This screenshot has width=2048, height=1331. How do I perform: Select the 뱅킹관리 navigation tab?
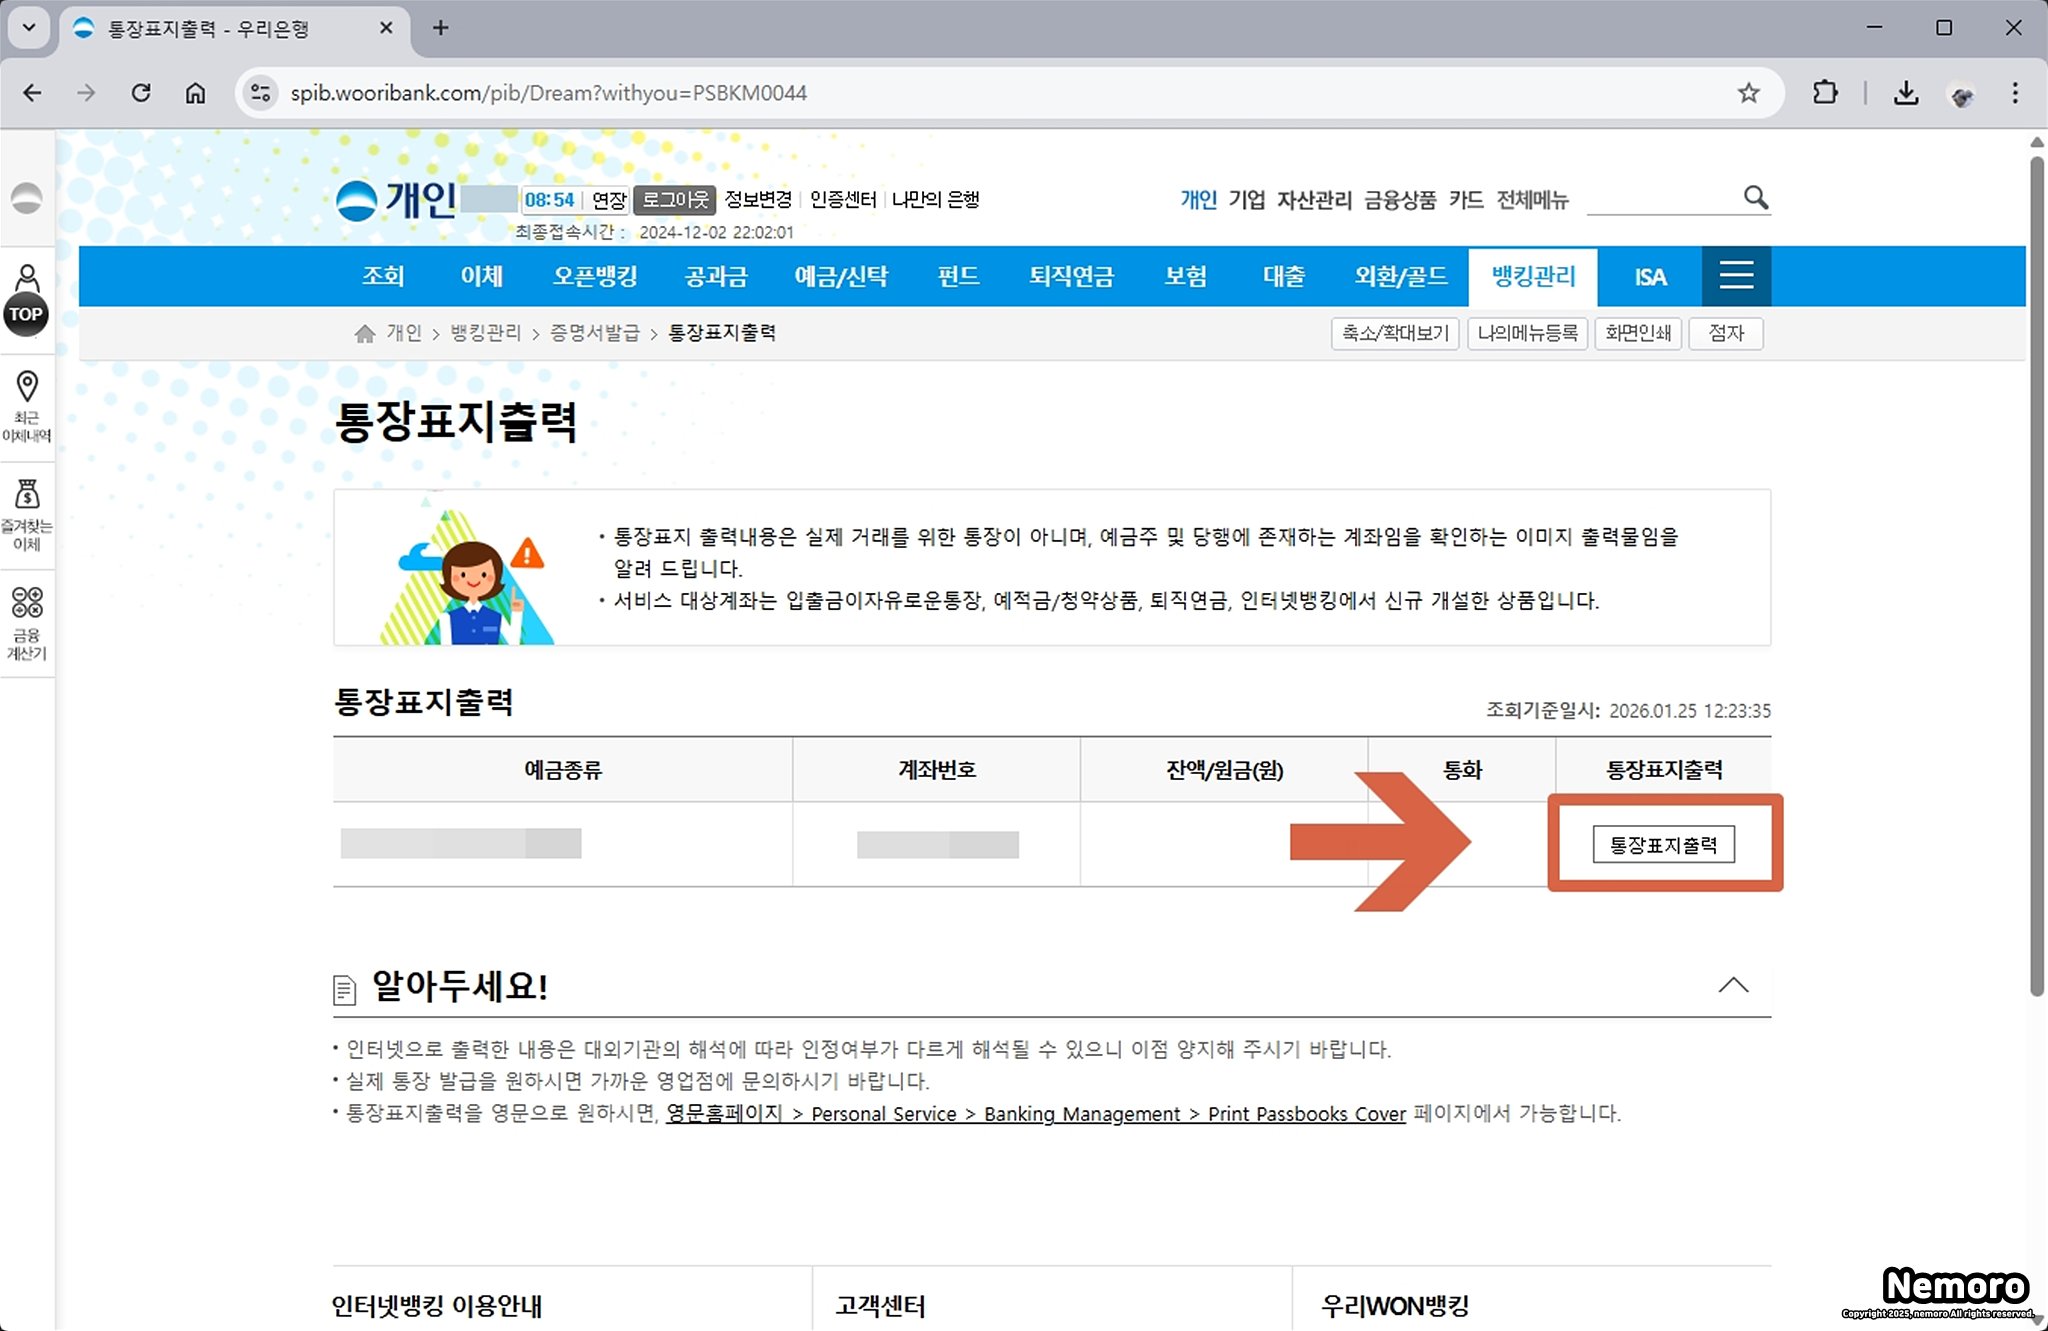pos(1532,276)
